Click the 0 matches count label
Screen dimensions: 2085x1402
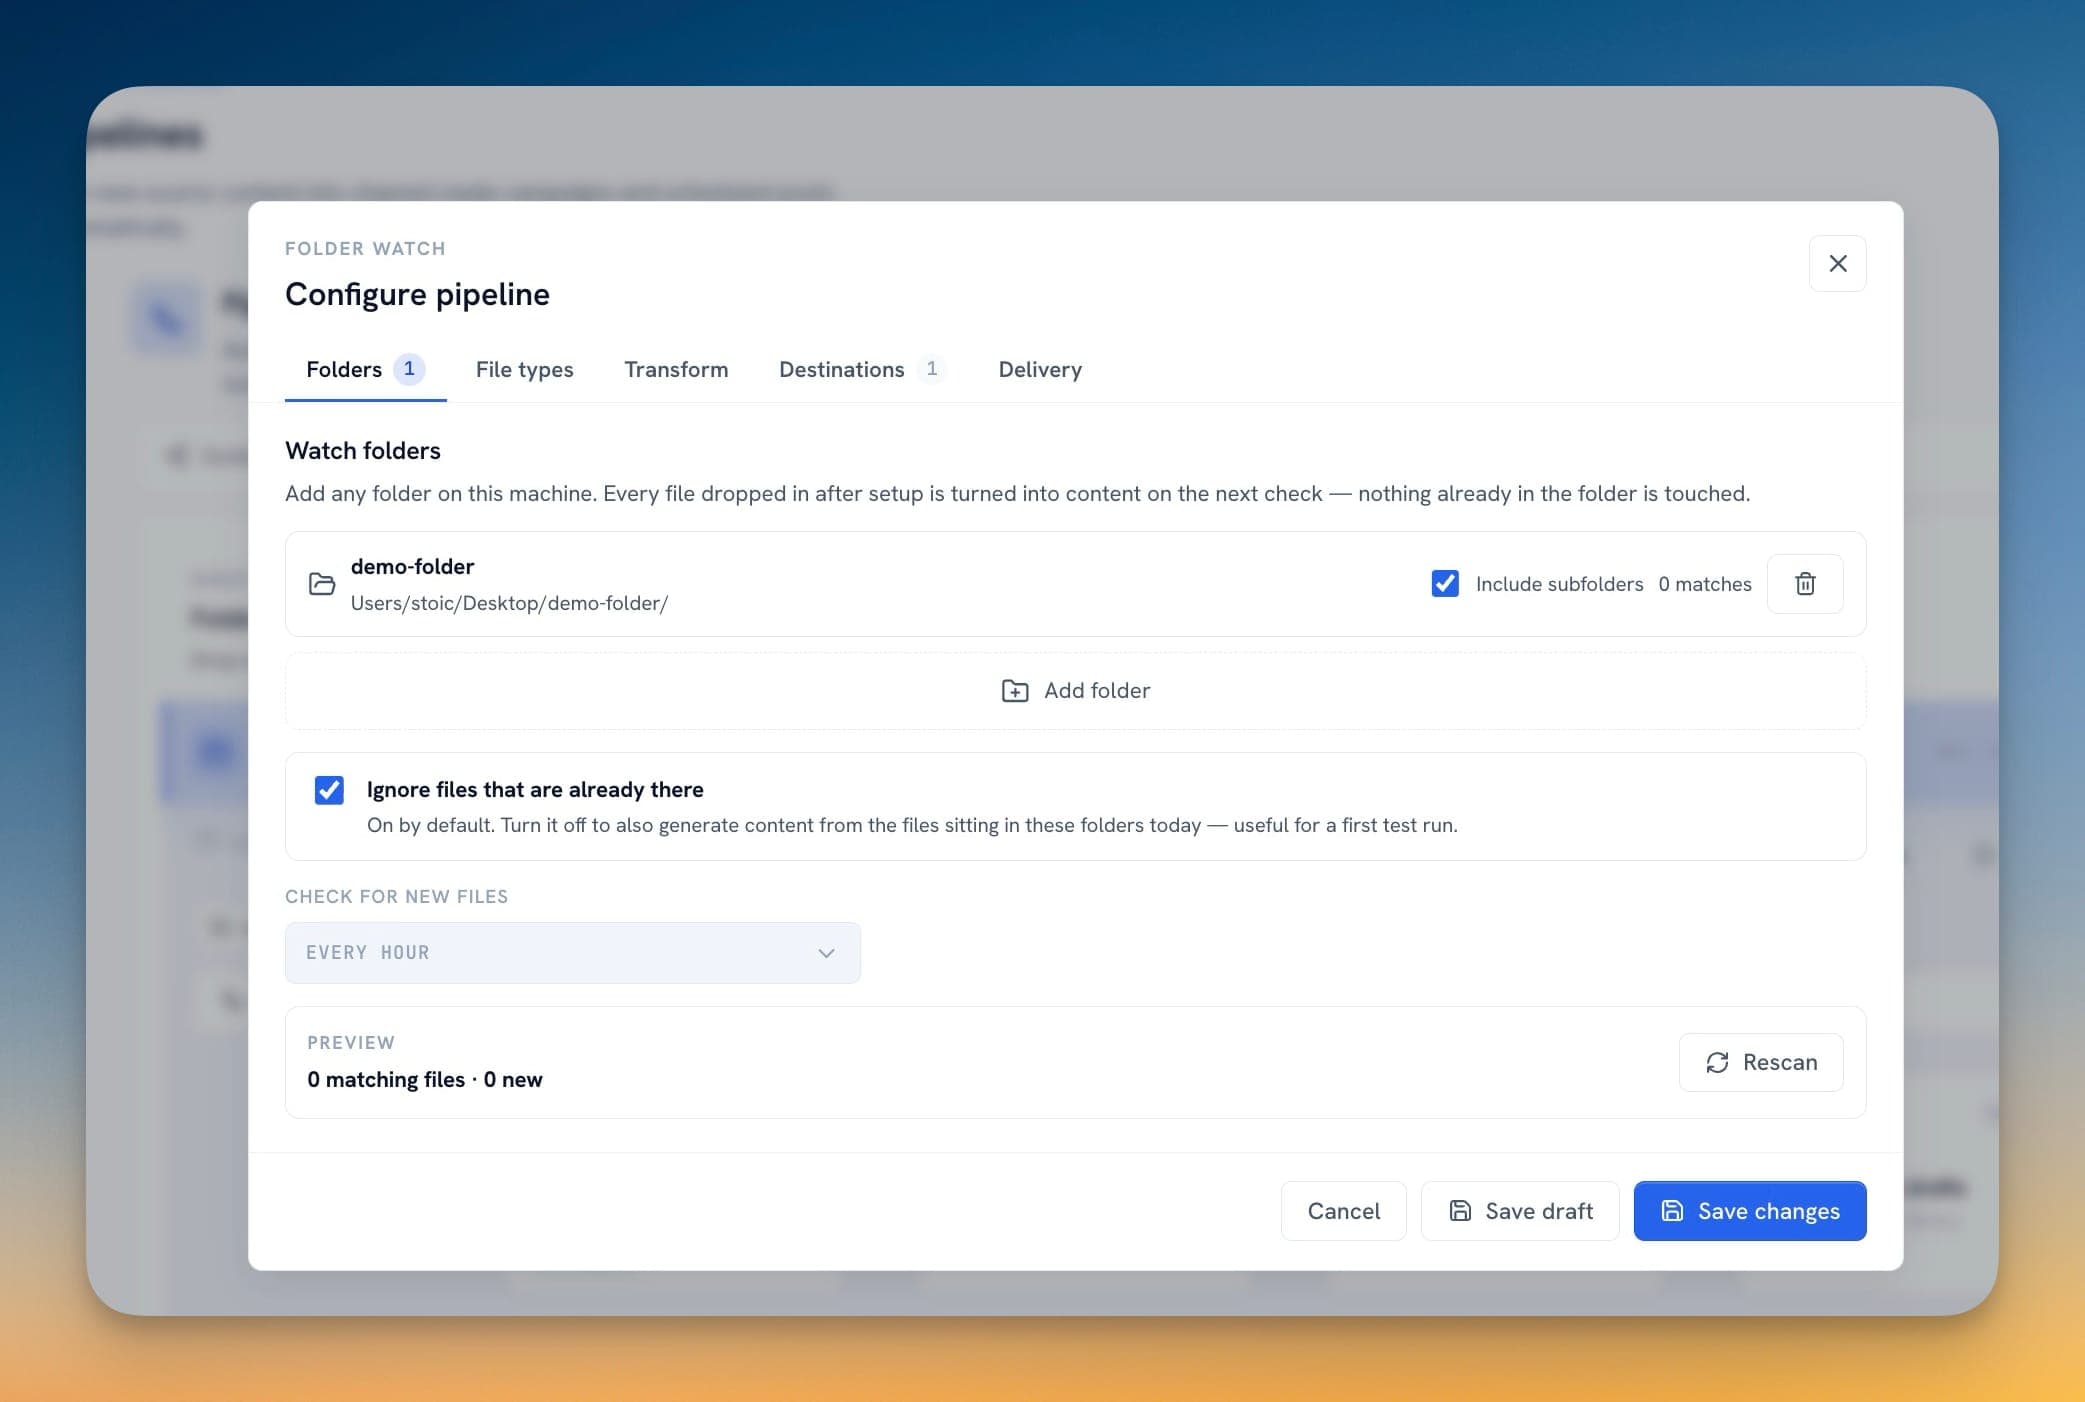1704,584
